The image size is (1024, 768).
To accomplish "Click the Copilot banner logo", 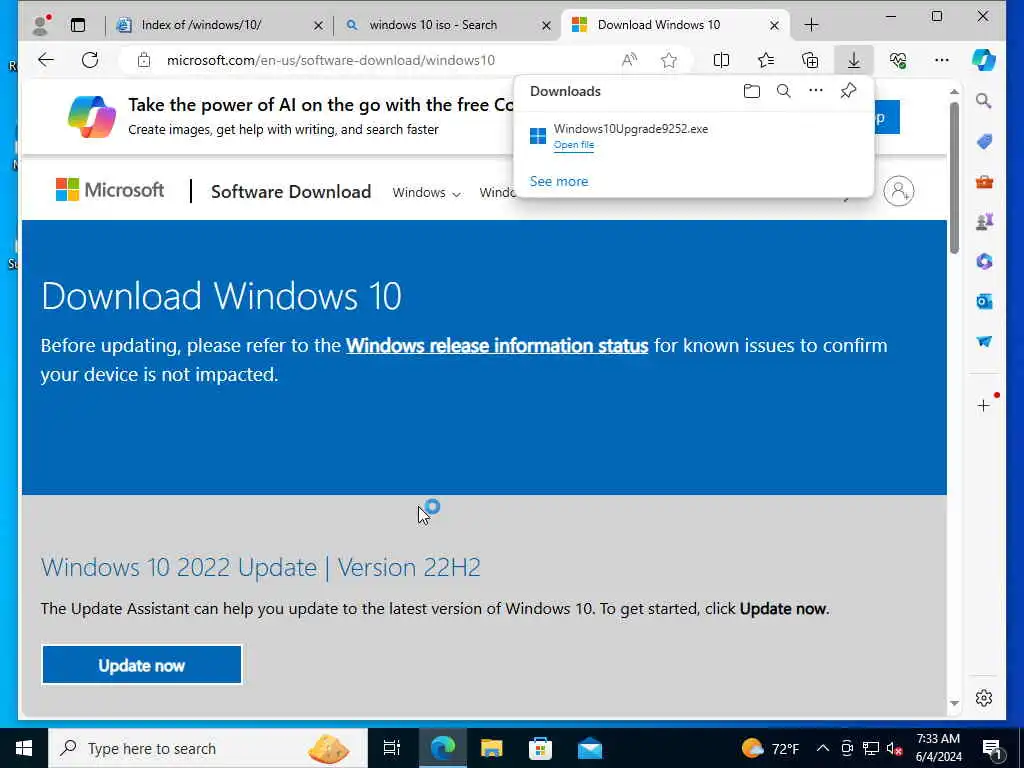I will [92, 117].
